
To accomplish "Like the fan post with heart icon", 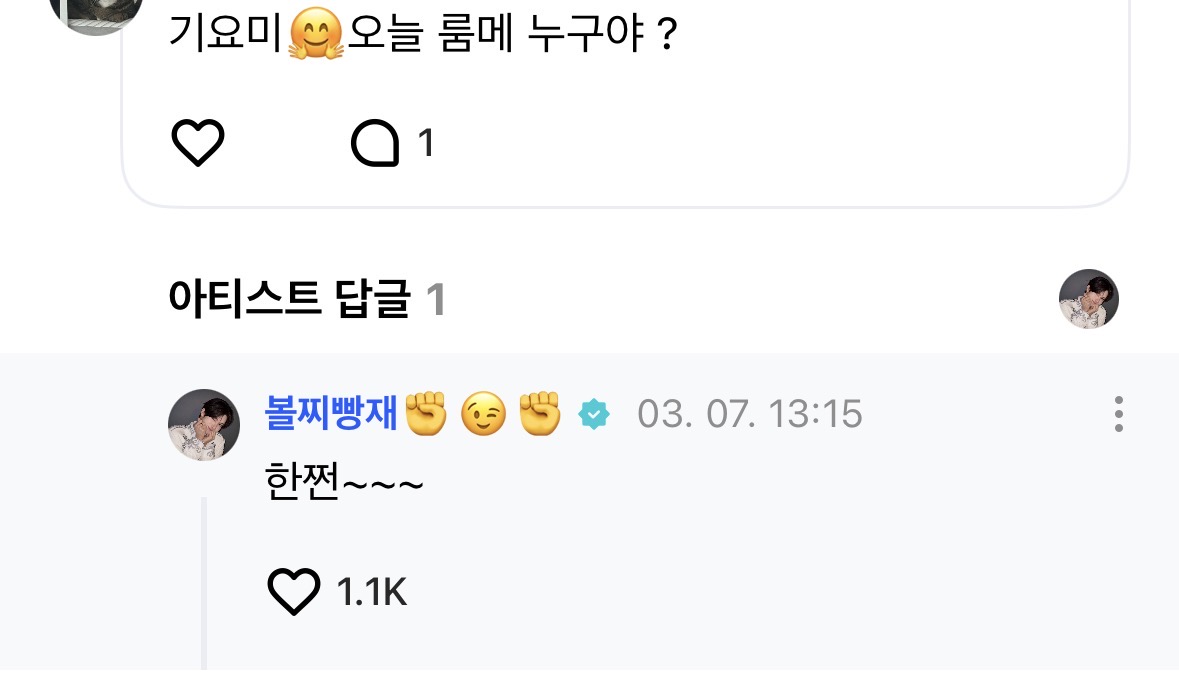I will tap(198, 143).
